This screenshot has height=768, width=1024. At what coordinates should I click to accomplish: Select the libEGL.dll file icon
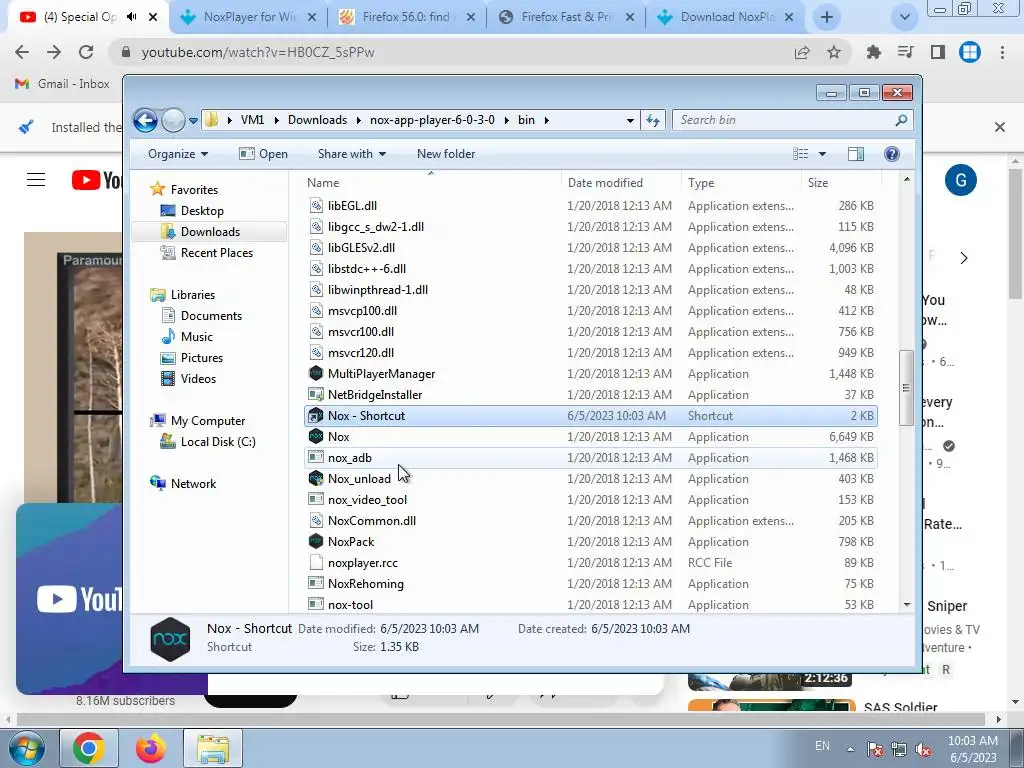pos(316,206)
